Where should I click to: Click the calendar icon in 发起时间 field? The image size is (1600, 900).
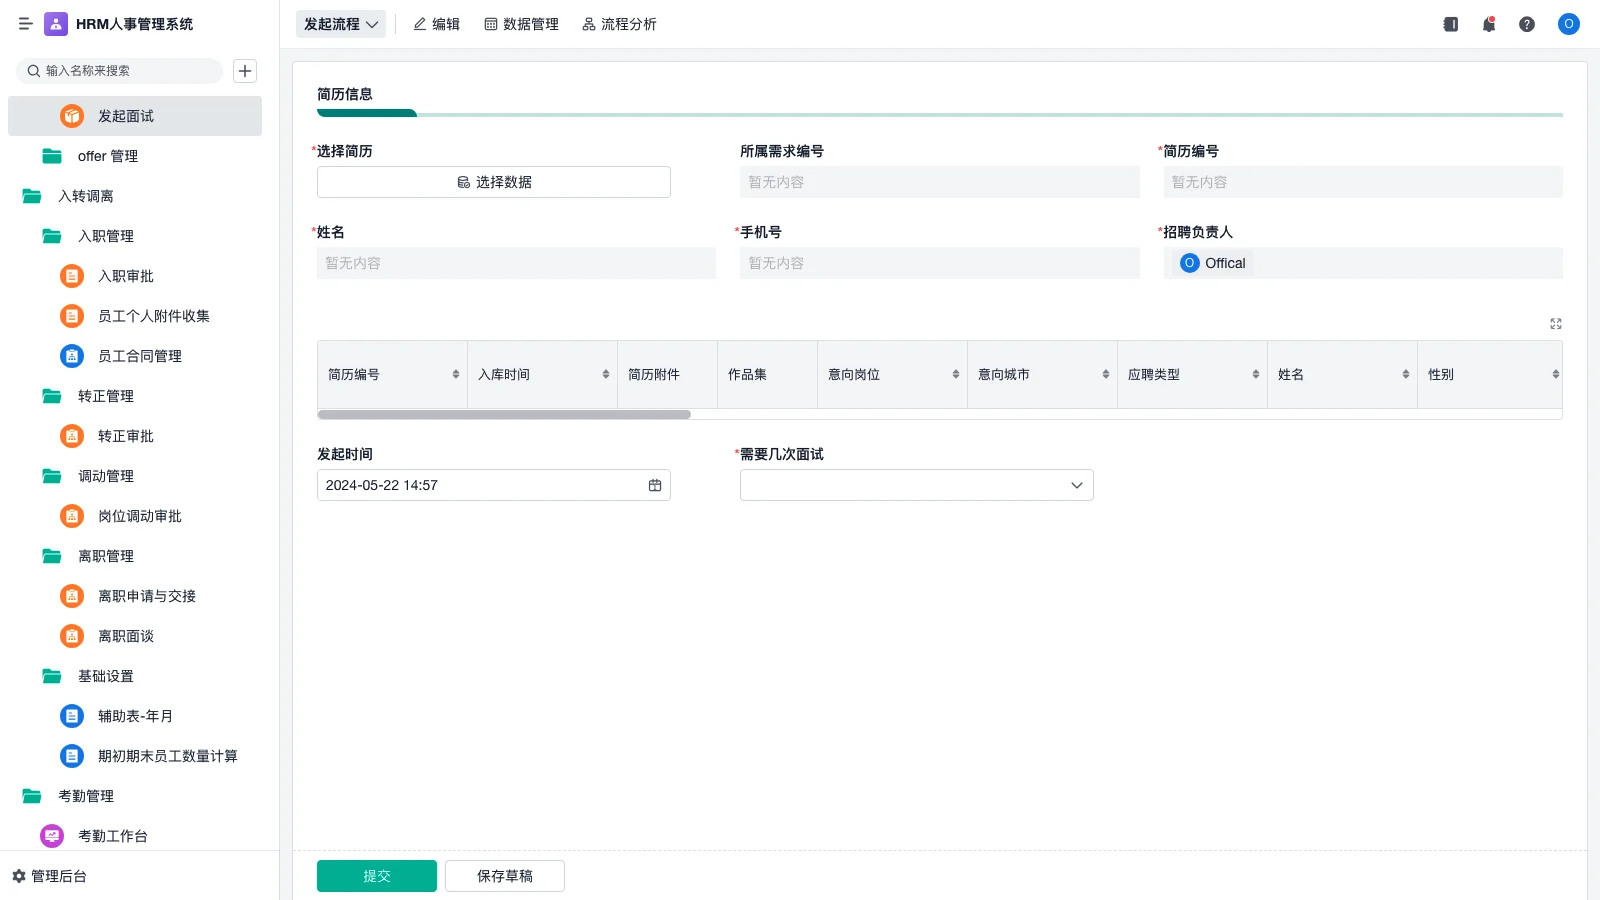point(655,485)
